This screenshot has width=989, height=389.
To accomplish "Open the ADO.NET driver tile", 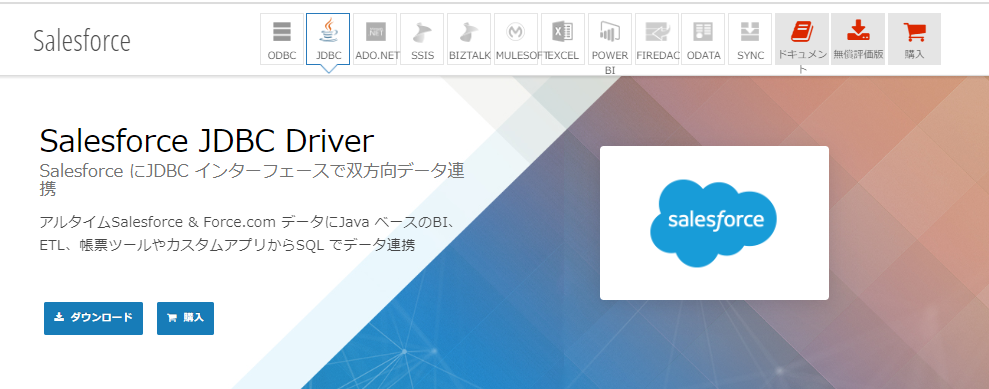I will click(376, 38).
